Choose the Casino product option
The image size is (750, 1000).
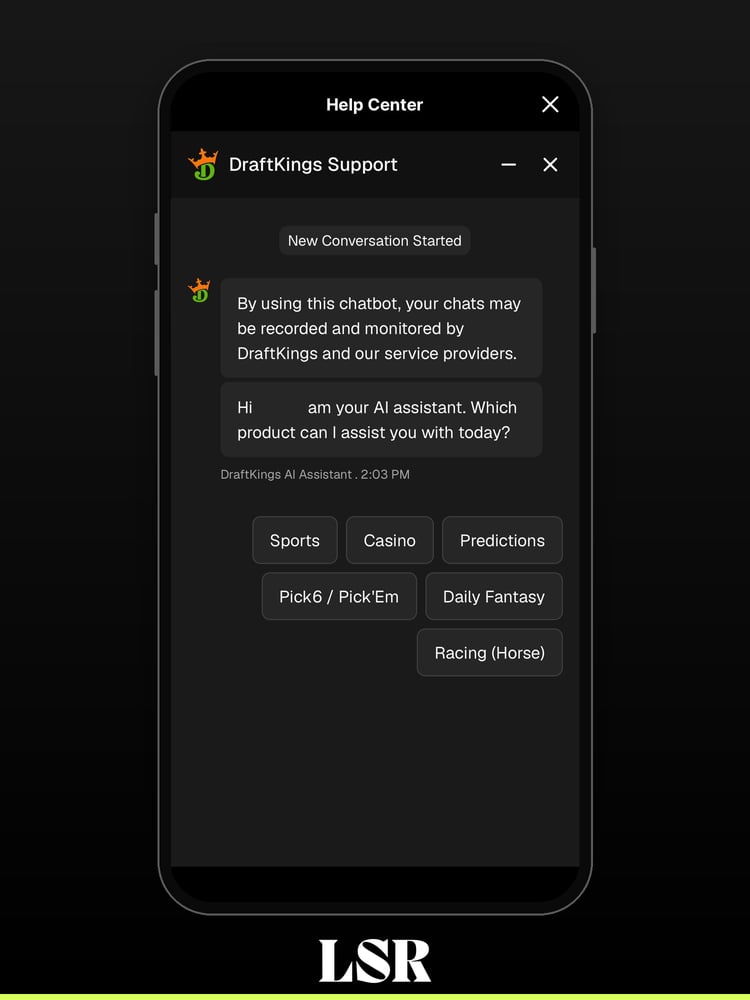390,540
